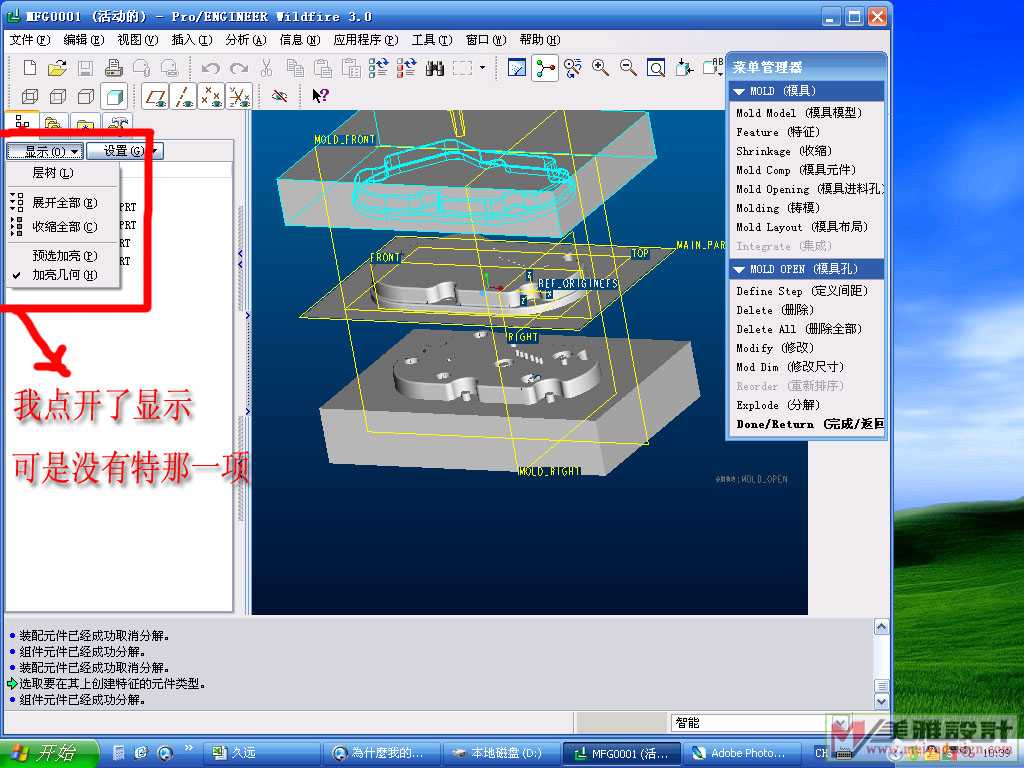Image resolution: width=1024 pixels, height=768 pixels.
Task: Switch to the folder browser navigator tab
Action: coord(54,123)
